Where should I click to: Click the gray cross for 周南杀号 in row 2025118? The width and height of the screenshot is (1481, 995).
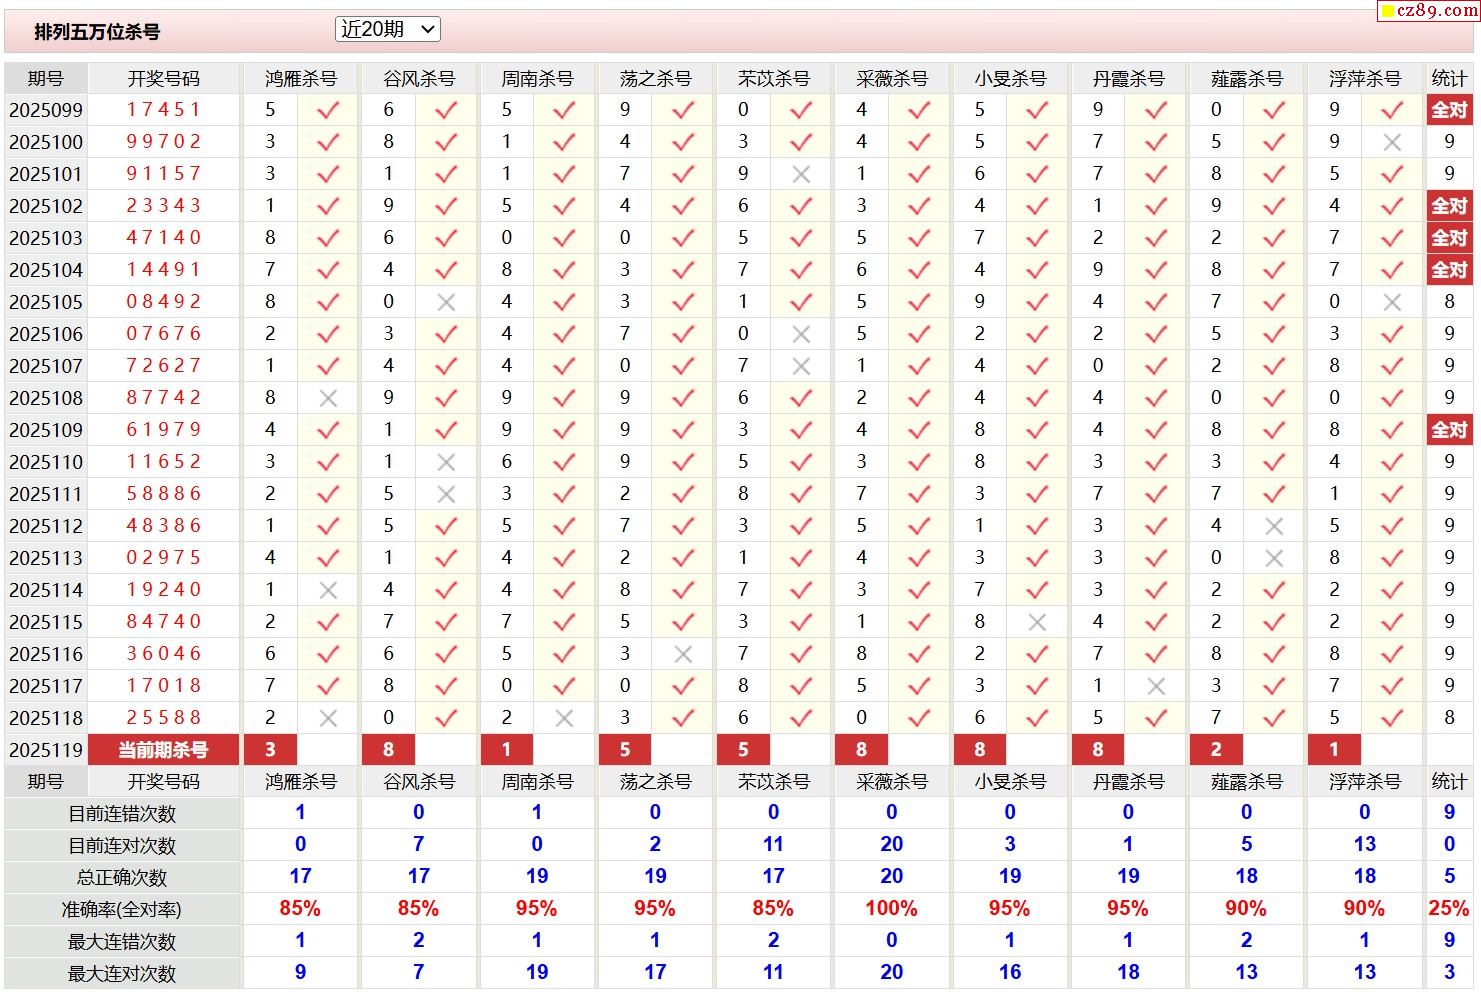(x=564, y=718)
